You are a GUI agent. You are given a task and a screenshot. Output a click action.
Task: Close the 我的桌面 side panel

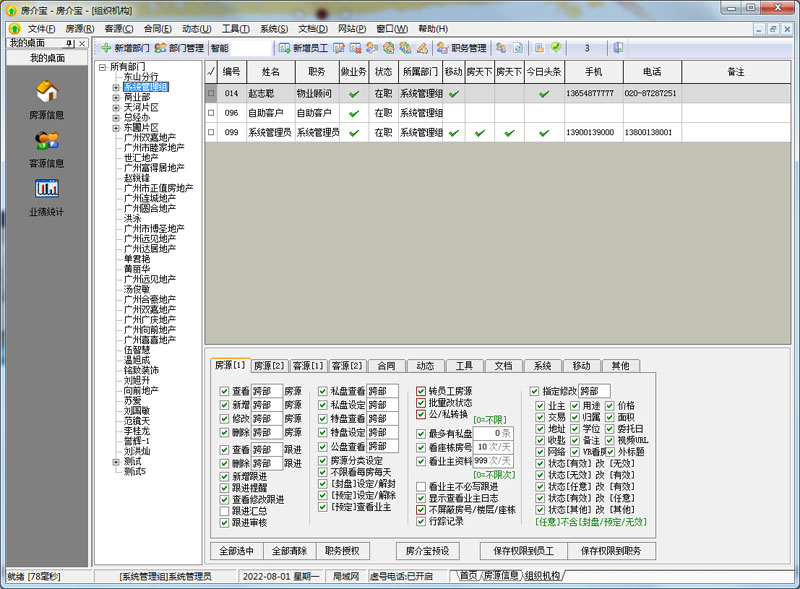click(x=82, y=43)
